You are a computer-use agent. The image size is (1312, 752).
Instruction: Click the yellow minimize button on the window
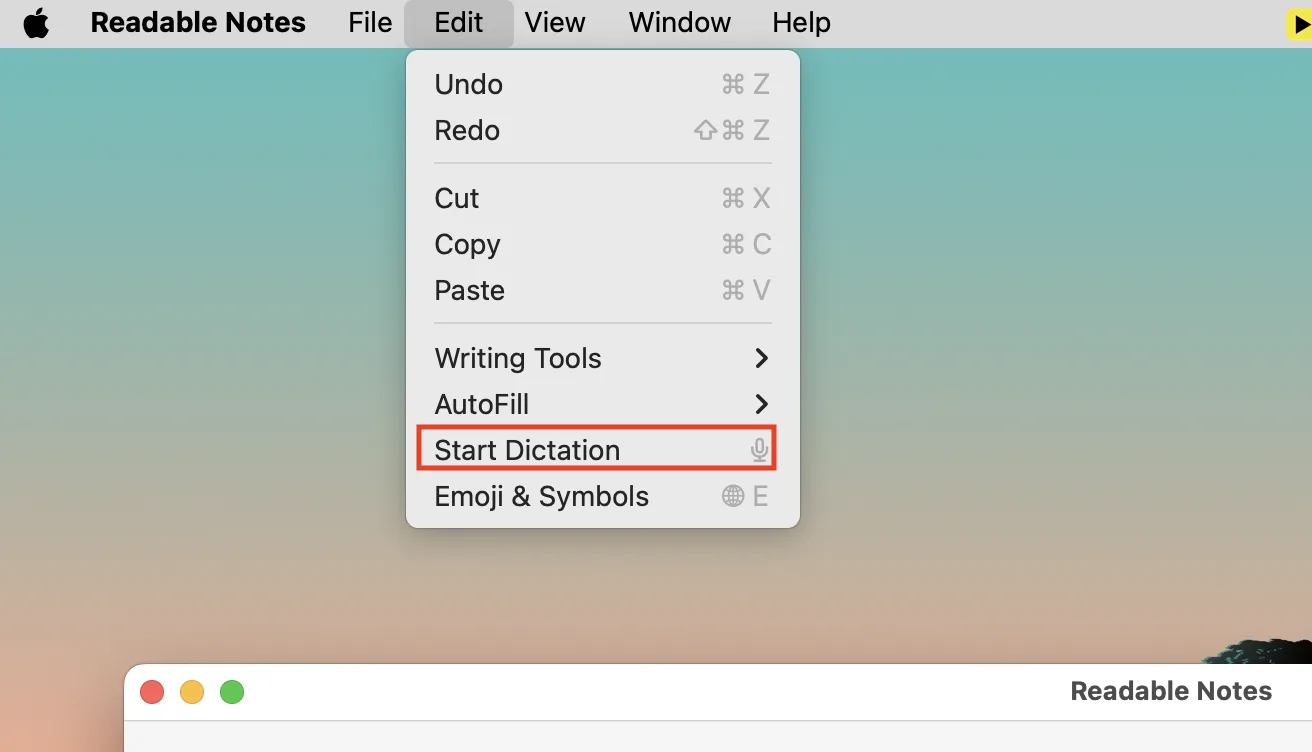(x=191, y=691)
